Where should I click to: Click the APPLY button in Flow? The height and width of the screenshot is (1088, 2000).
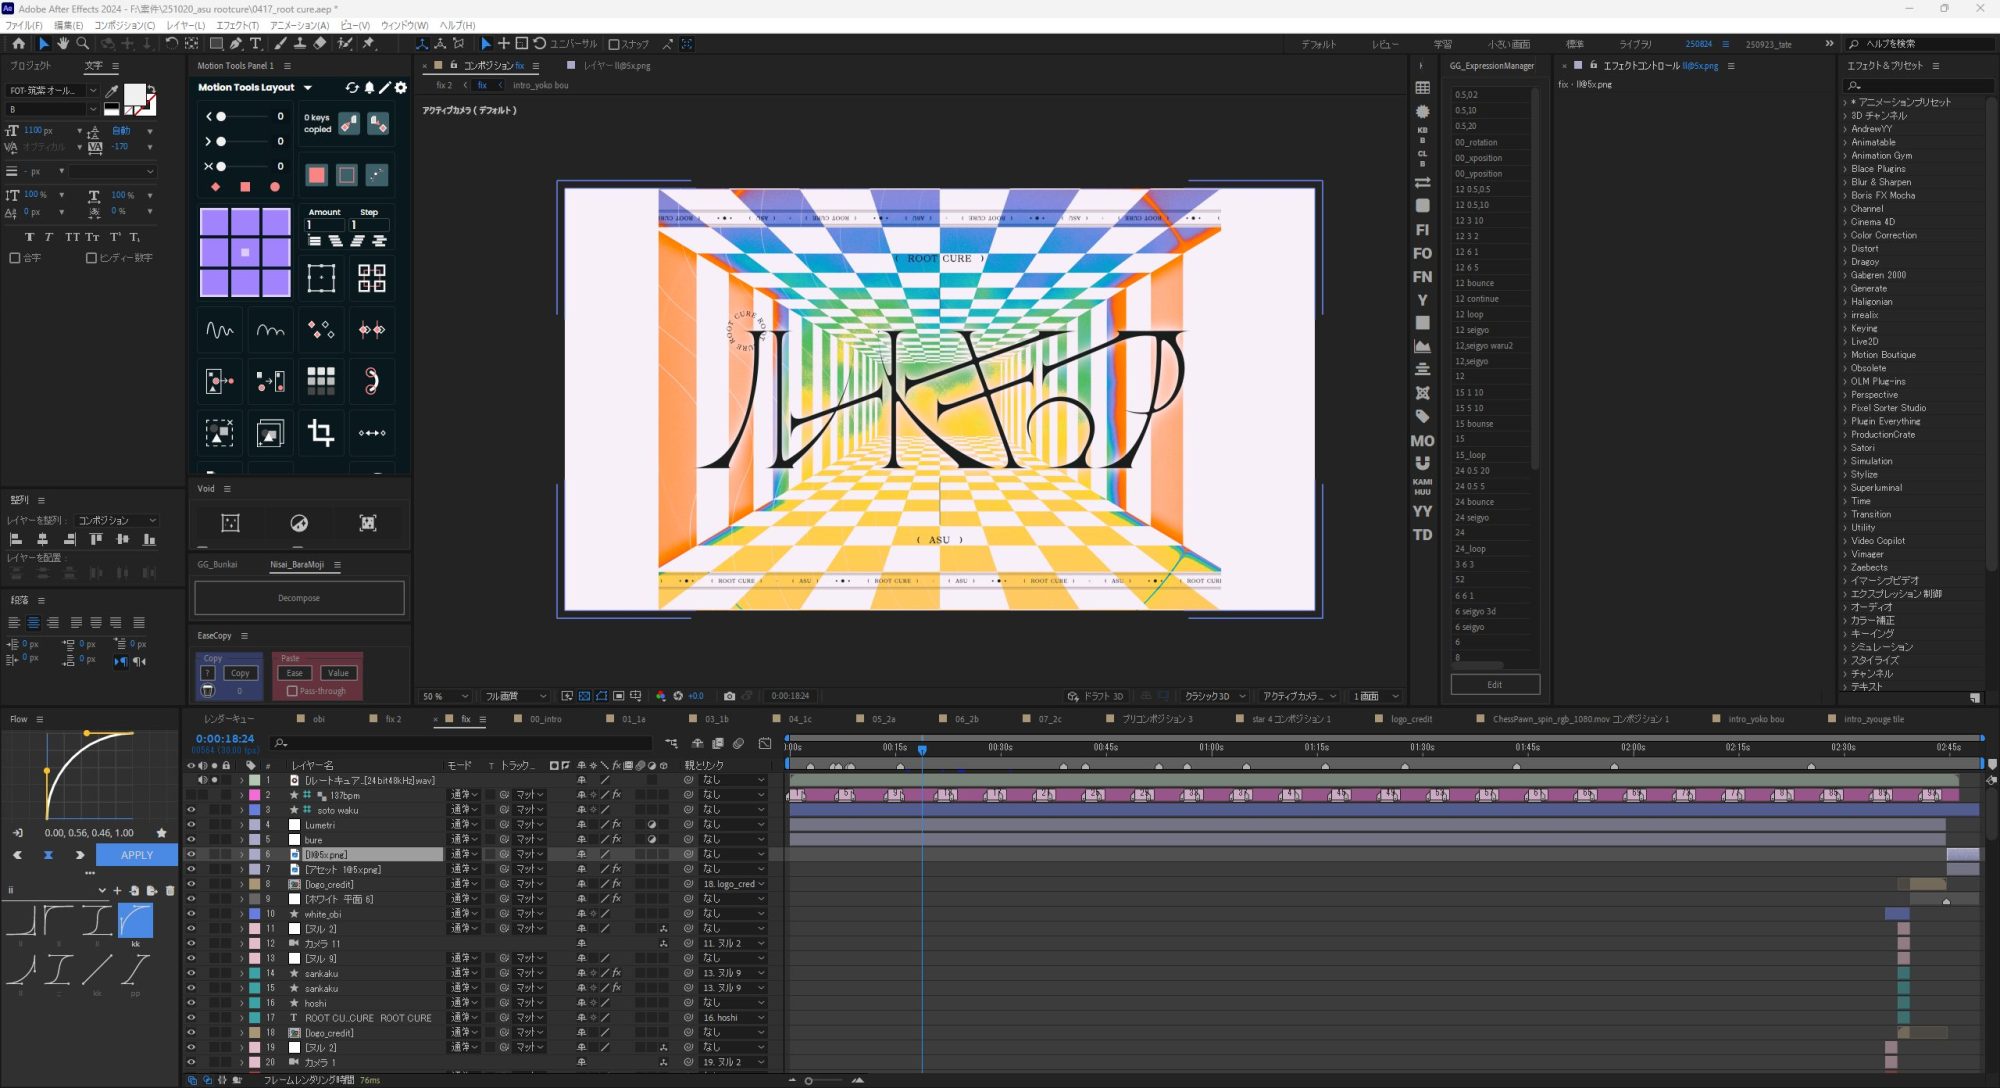tap(137, 855)
